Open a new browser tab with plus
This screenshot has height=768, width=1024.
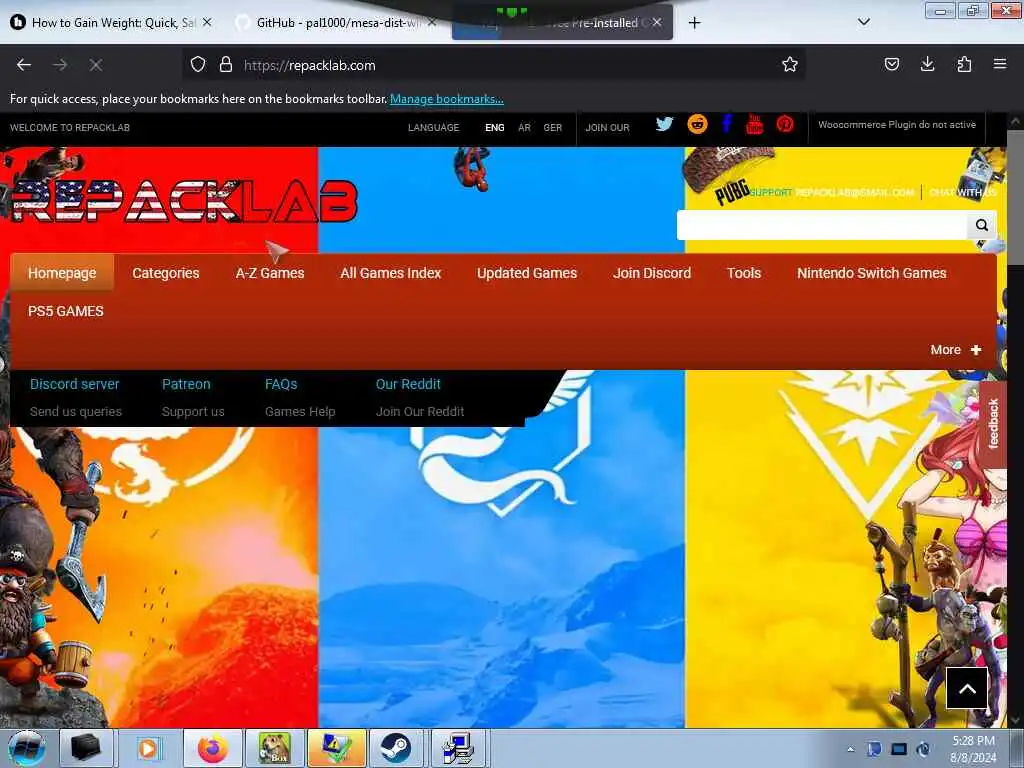pos(694,23)
